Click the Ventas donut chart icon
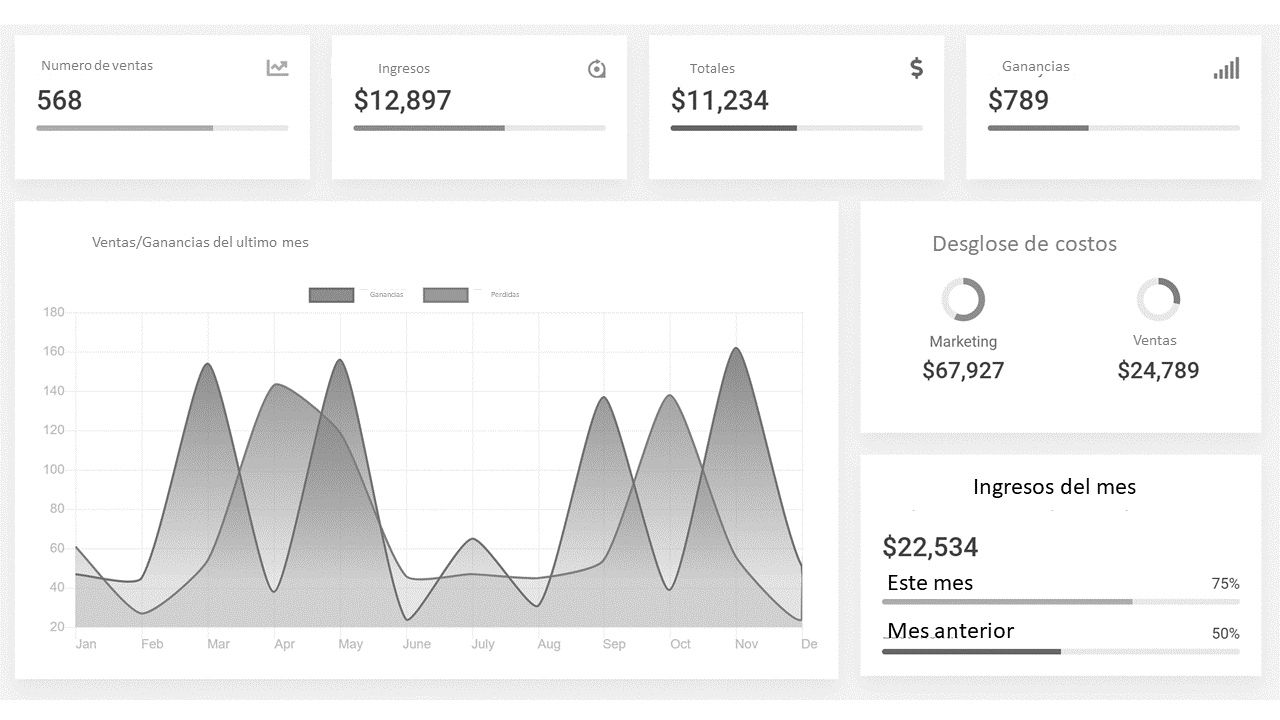 pos(1158,300)
